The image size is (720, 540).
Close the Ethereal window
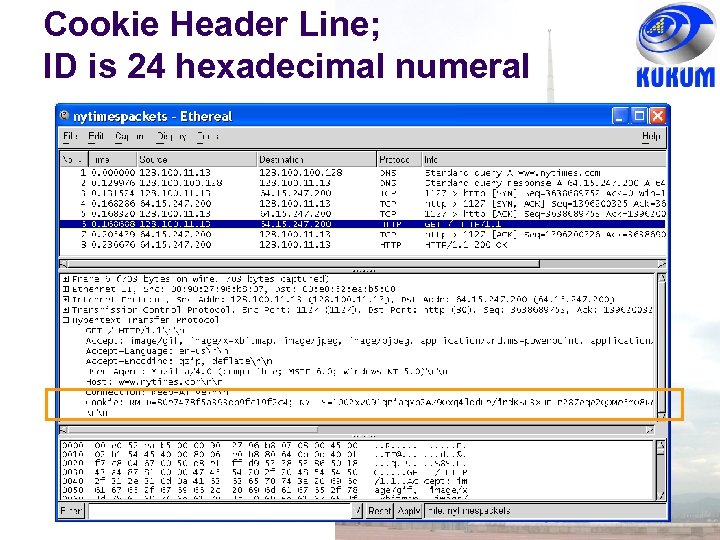[657, 116]
